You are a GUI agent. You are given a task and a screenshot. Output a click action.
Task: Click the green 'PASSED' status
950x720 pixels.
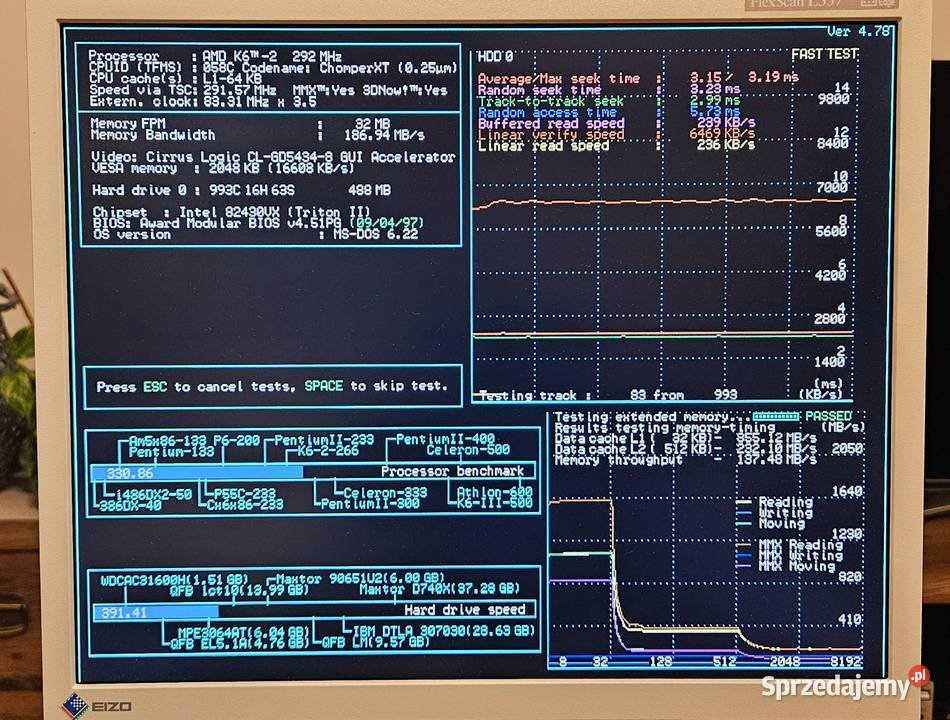pos(829,417)
